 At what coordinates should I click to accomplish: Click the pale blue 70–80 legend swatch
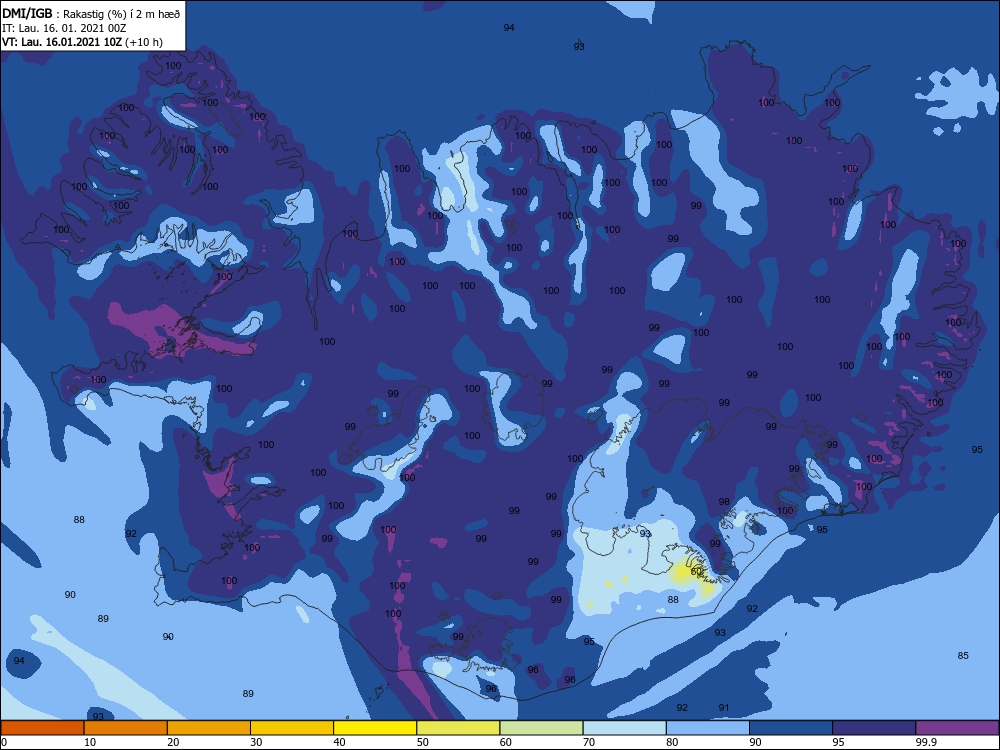click(x=624, y=728)
